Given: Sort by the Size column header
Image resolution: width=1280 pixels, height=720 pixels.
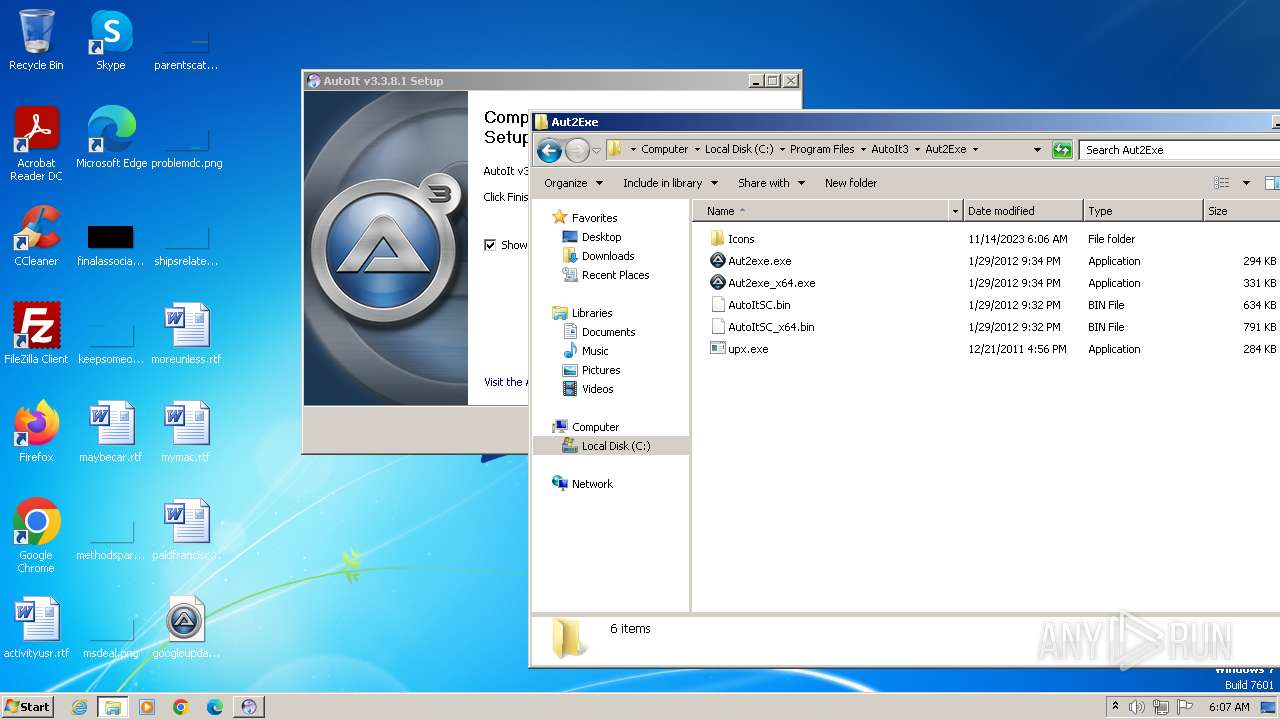Looking at the screenshot, I should point(1242,211).
